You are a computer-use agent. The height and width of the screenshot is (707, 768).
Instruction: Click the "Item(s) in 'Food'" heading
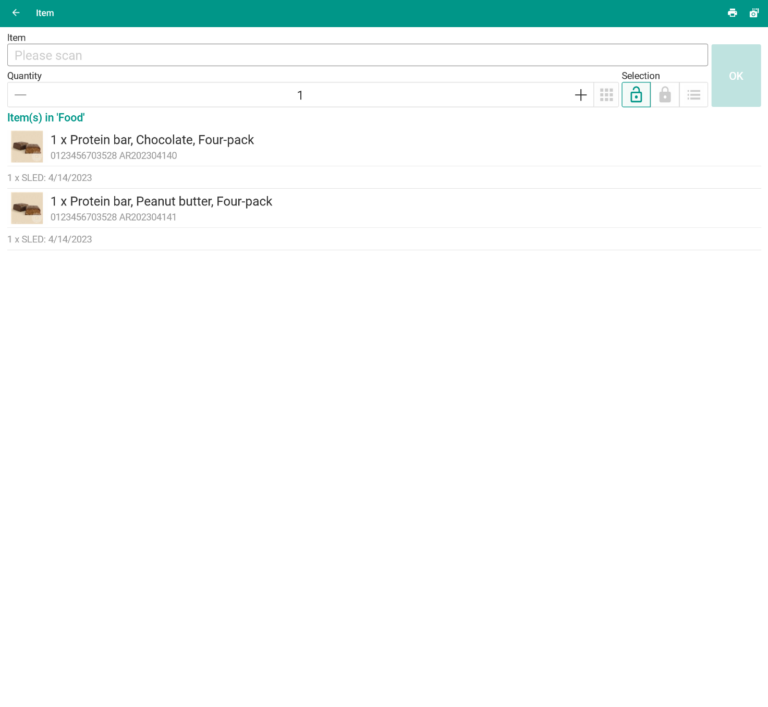pyautogui.click(x=46, y=118)
